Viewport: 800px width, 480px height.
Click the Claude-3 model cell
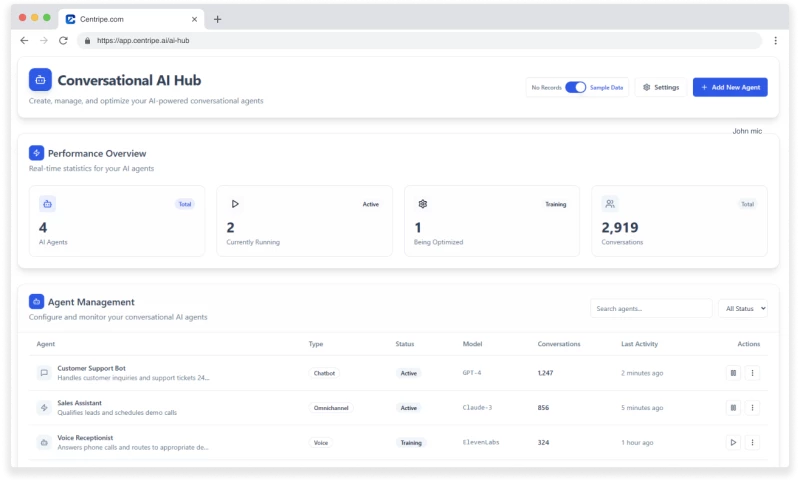tap(477, 408)
